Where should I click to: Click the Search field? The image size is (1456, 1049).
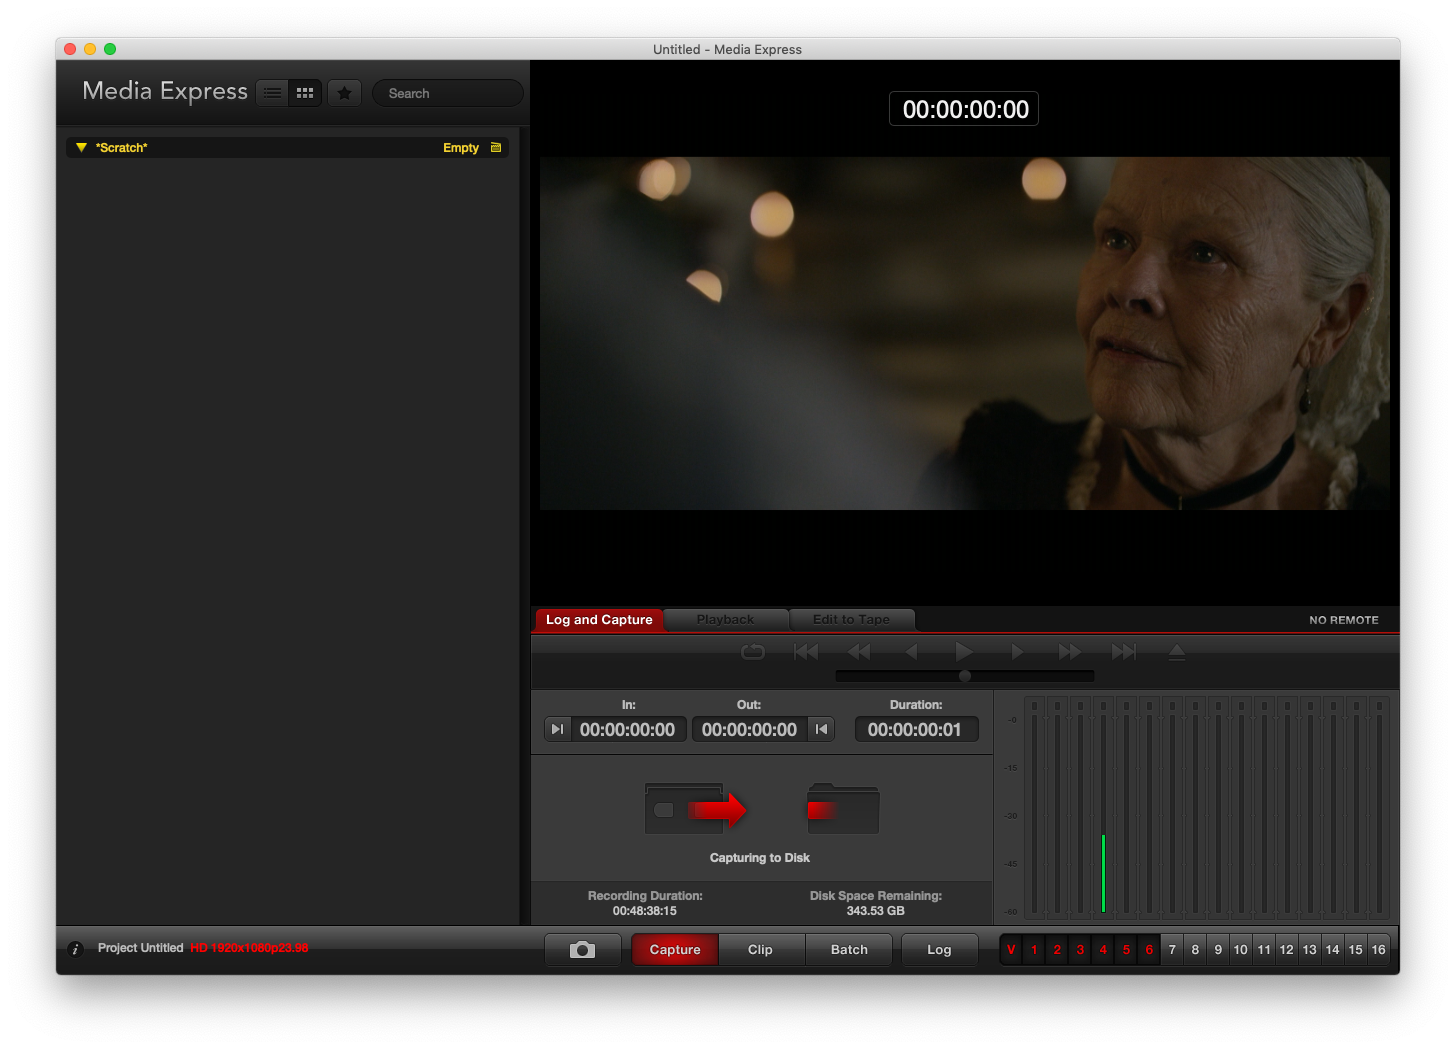coord(448,93)
